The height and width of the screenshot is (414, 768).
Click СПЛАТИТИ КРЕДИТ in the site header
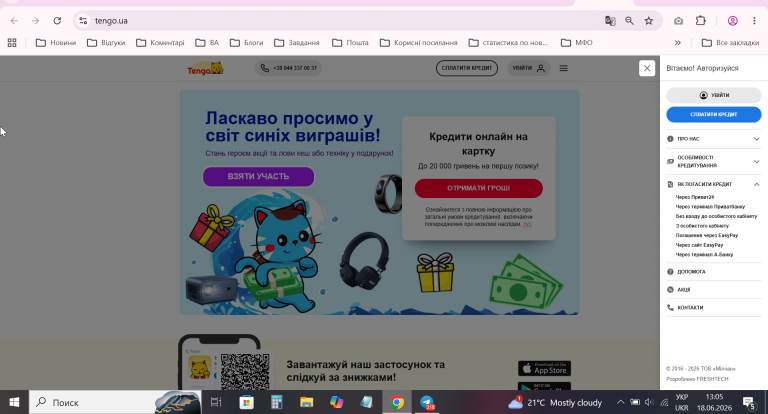[x=467, y=68]
